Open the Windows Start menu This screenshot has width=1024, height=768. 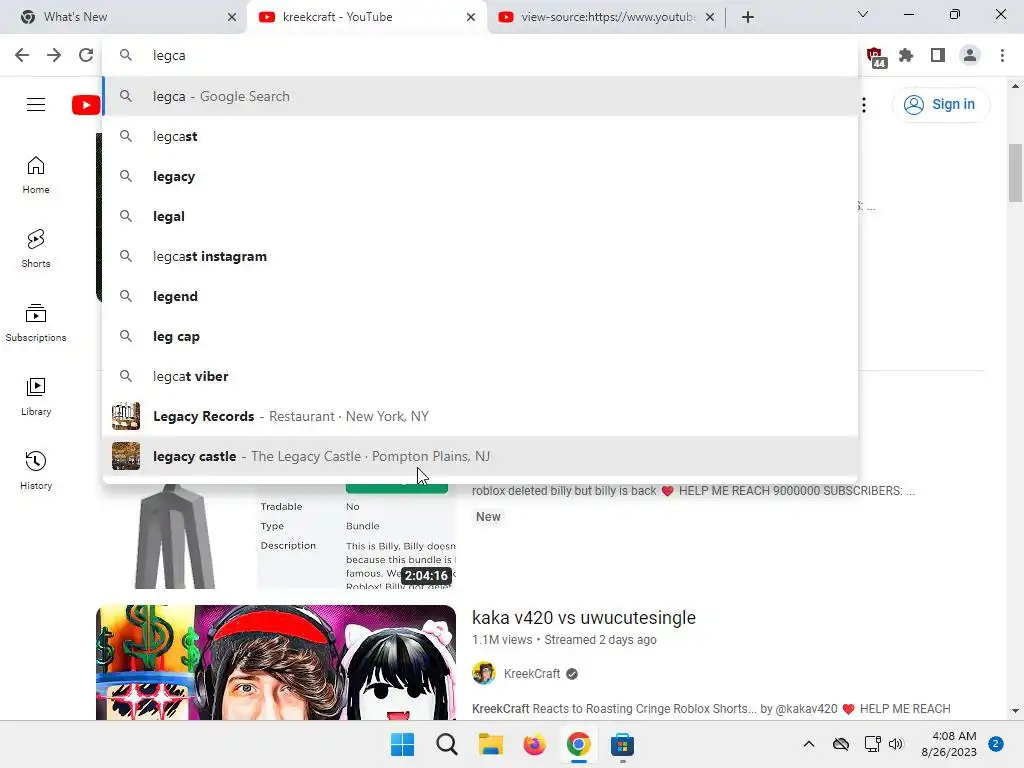pos(402,744)
